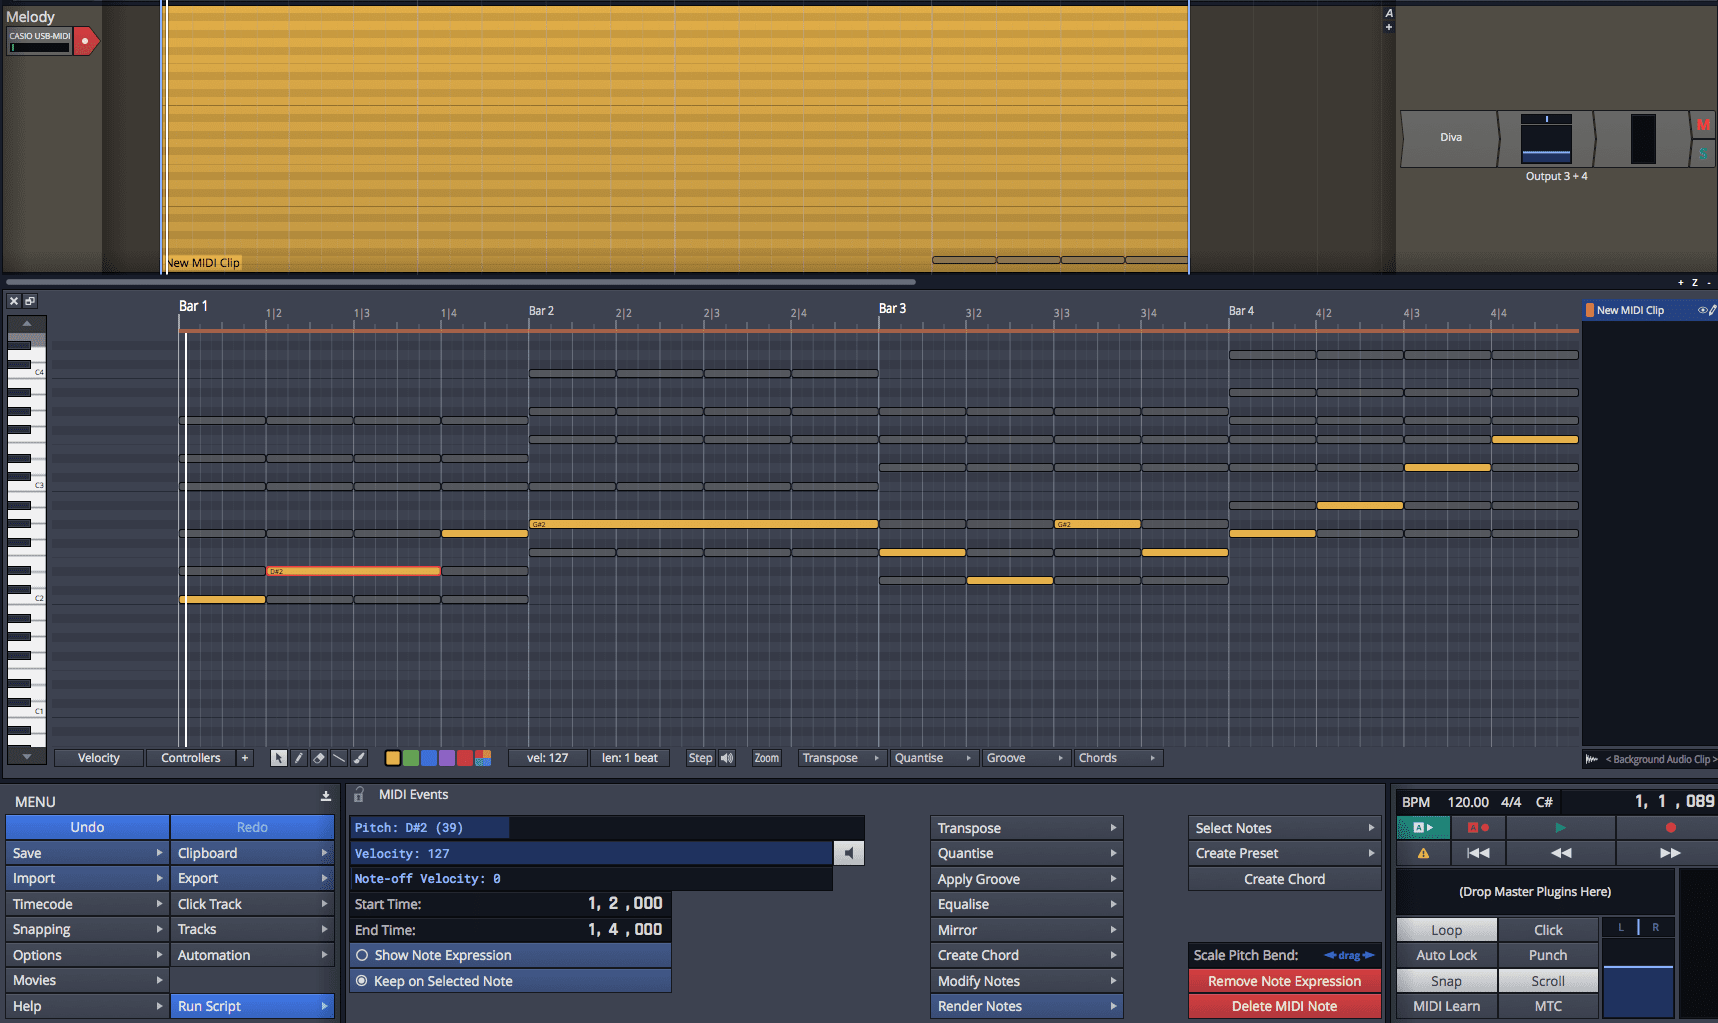The image size is (1718, 1023).
Task: Activate the selection arrow tool
Action: point(279,758)
